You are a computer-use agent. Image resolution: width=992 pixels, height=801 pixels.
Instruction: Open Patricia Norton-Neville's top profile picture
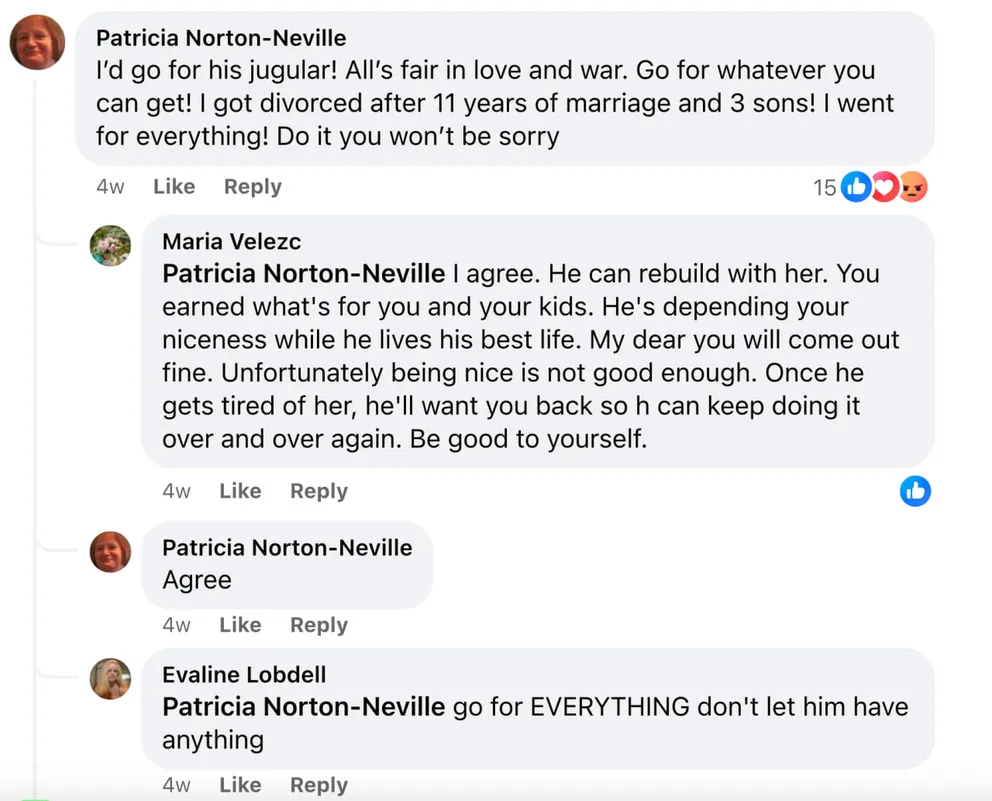[37, 43]
